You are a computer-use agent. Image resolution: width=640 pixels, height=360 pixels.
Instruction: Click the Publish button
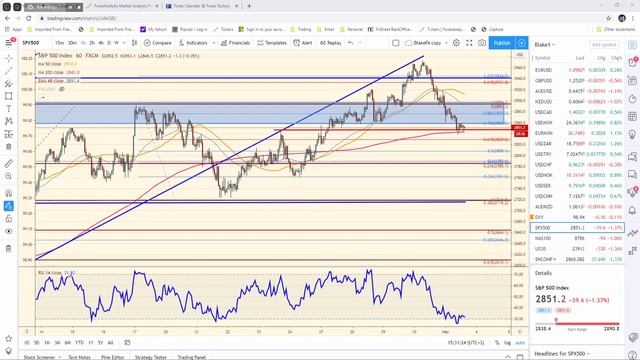502,43
